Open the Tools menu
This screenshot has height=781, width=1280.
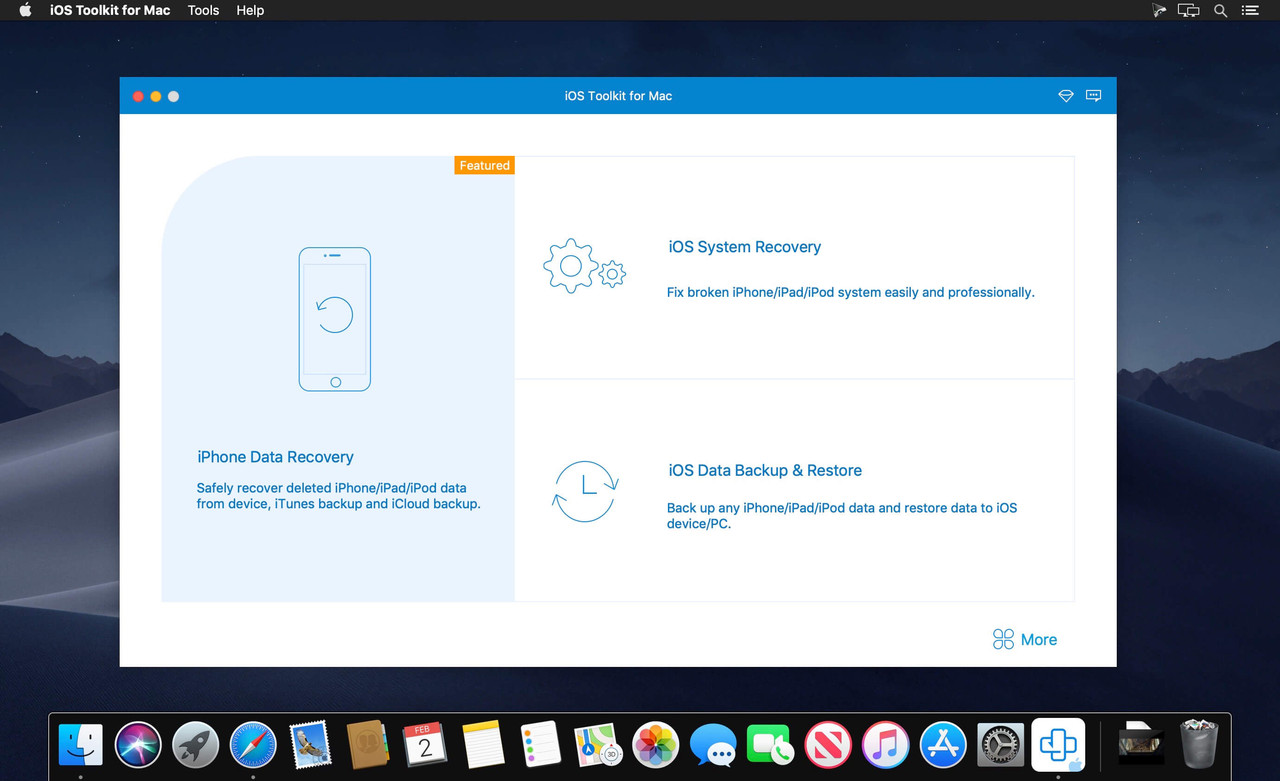click(203, 10)
